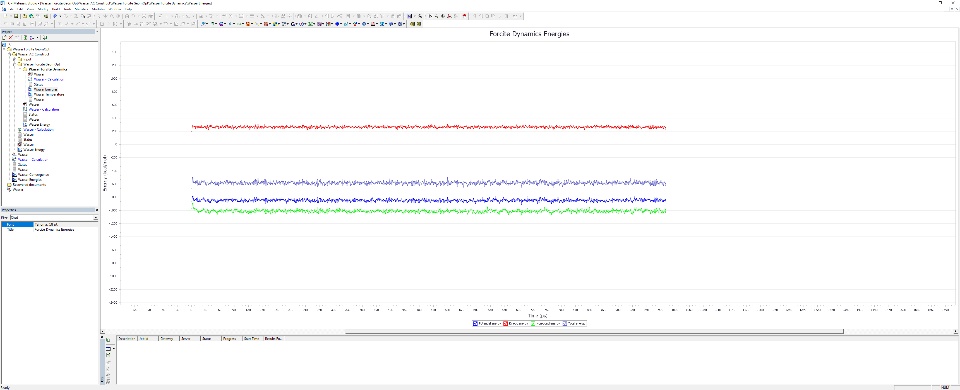Click the first modules toolbar icon with a dropdown

click(x=205, y=24)
